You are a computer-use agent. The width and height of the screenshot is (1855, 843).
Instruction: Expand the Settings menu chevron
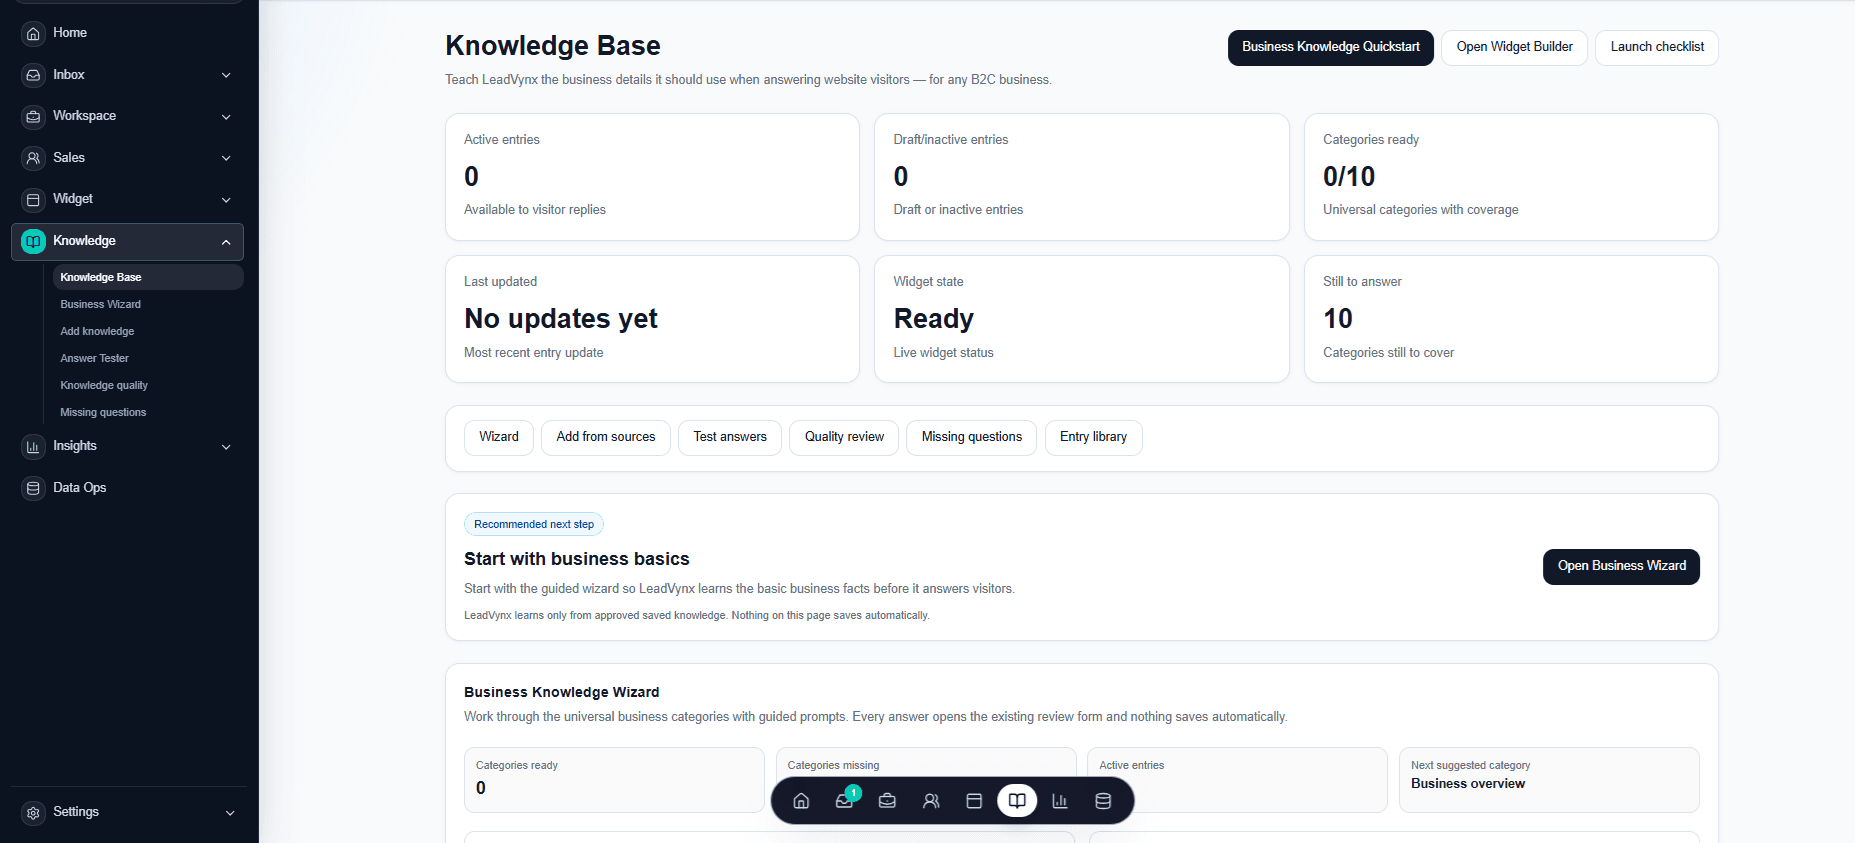tap(230, 813)
